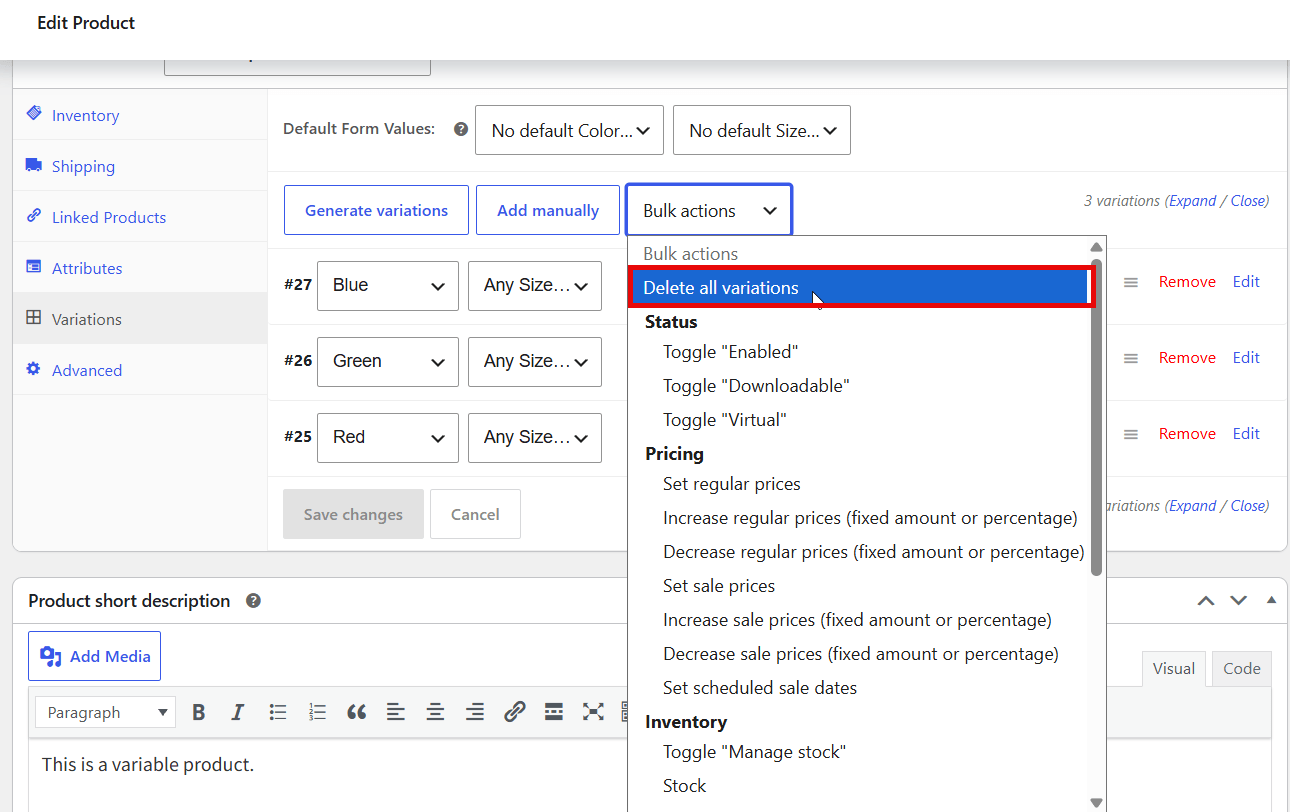Insert a numbered list
The height and width of the screenshot is (812, 1290).
[x=318, y=712]
